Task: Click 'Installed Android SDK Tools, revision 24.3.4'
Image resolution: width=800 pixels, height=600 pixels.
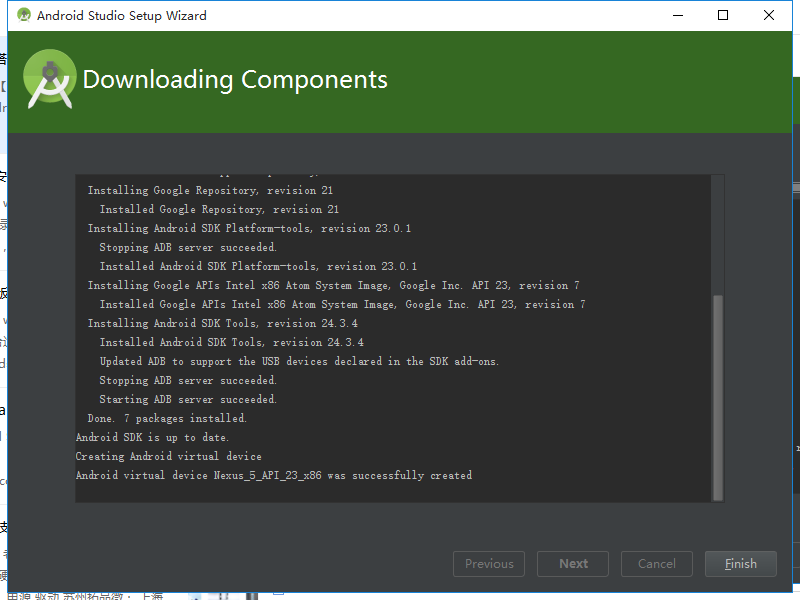Action: (x=232, y=342)
